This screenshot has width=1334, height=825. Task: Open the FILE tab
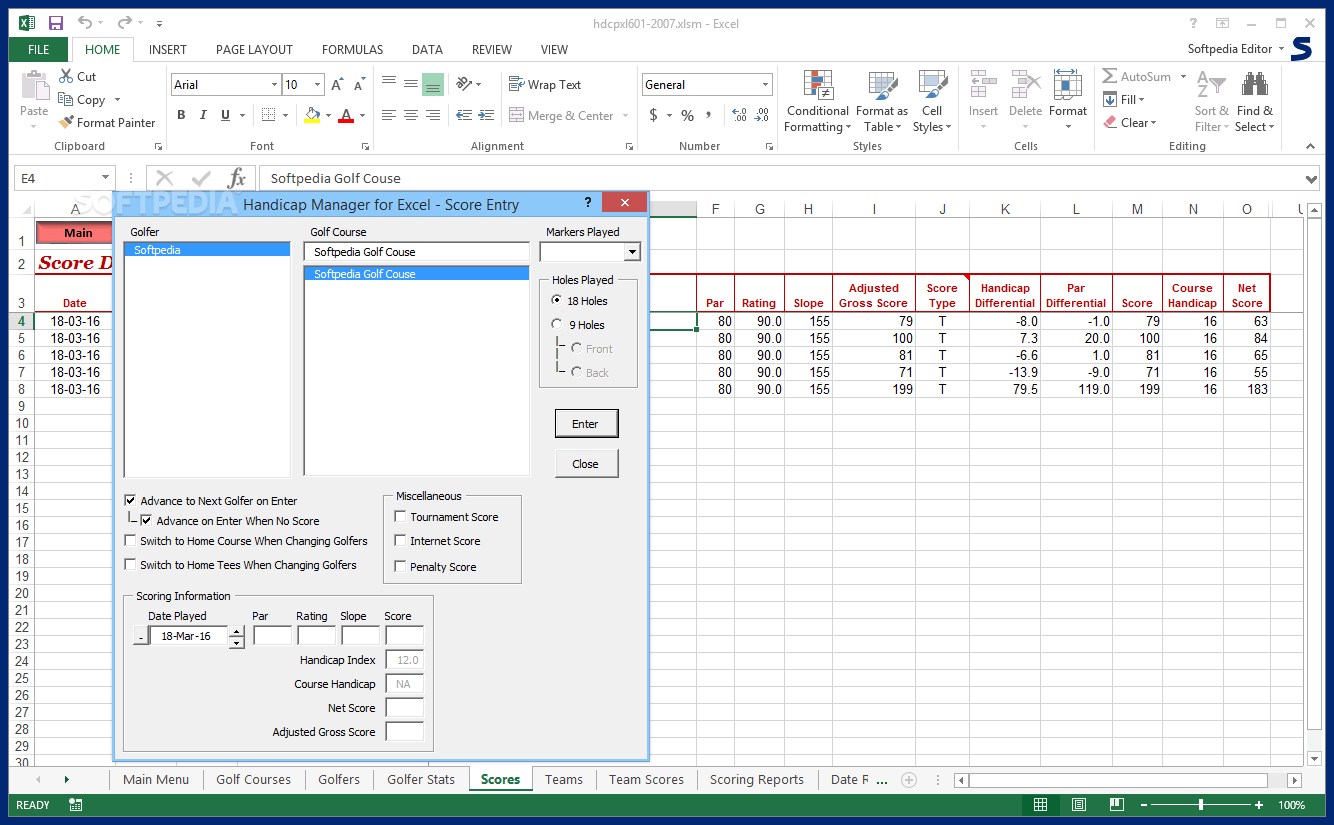pos(39,49)
